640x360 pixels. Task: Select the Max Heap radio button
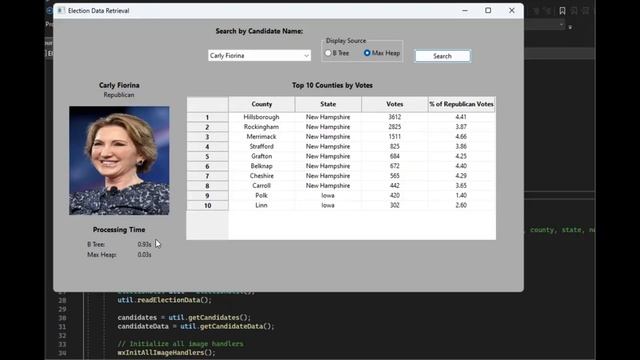pyautogui.click(x=367, y=53)
